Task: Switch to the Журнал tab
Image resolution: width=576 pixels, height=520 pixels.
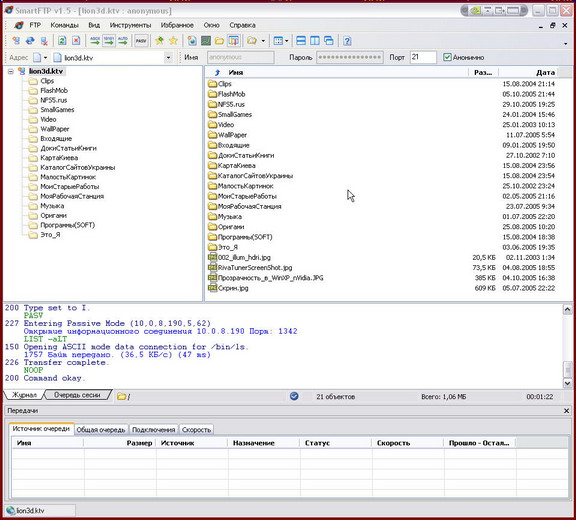Action: click(x=24, y=395)
